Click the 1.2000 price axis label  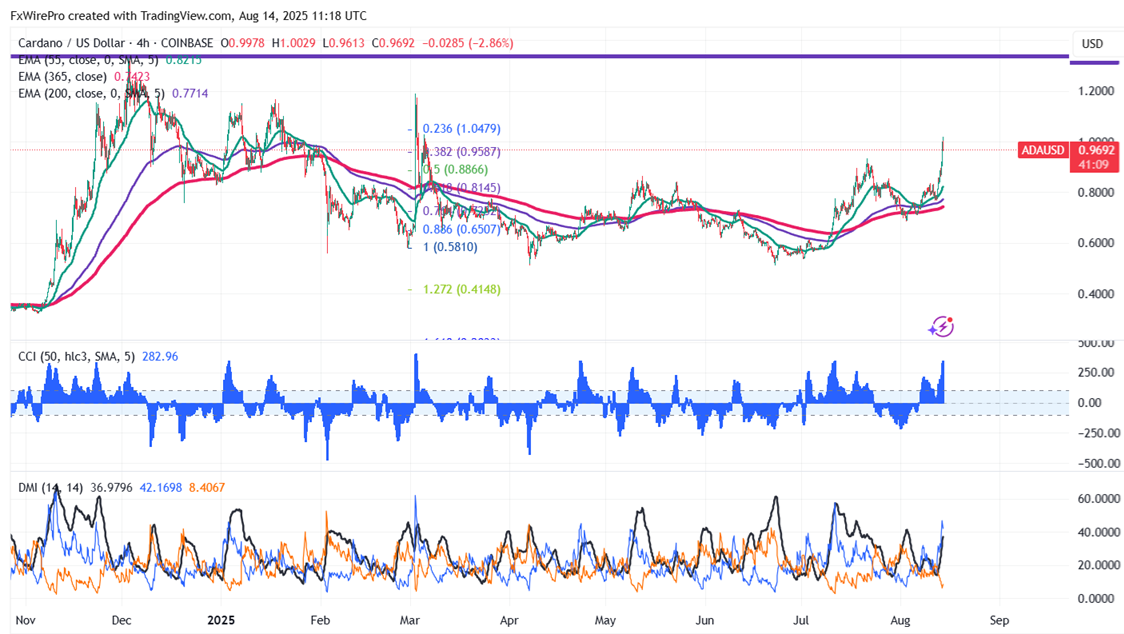[x=1096, y=91]
